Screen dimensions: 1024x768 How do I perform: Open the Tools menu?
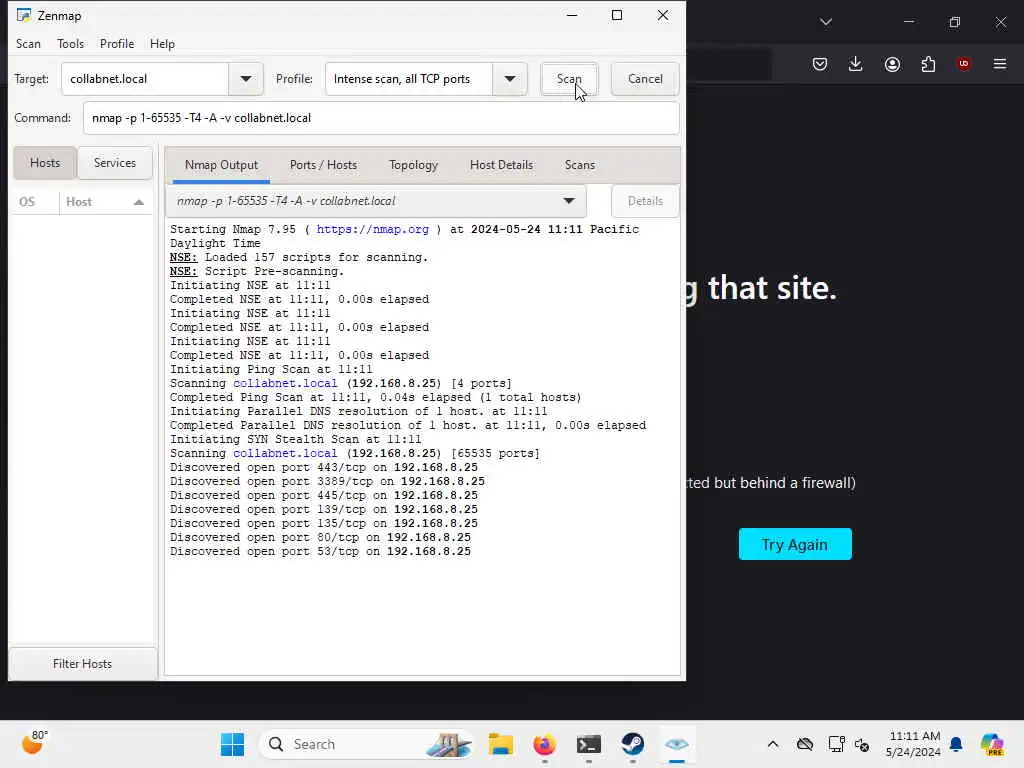tap(70, 44)
